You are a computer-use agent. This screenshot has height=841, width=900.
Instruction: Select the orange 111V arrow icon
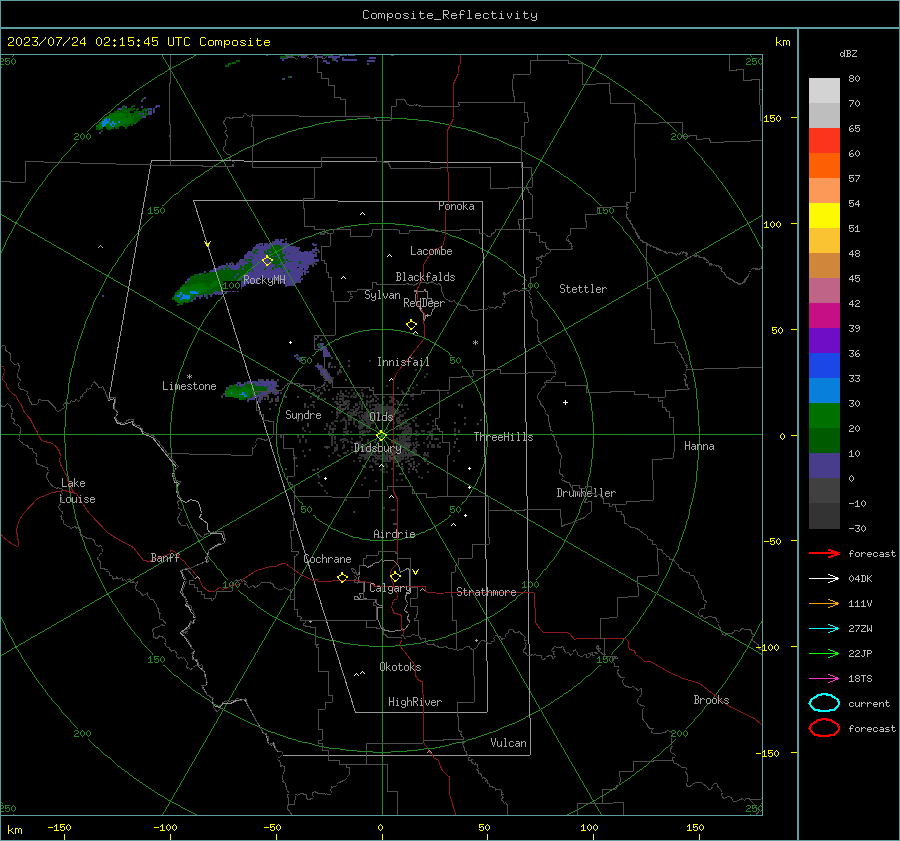point(824,603)
